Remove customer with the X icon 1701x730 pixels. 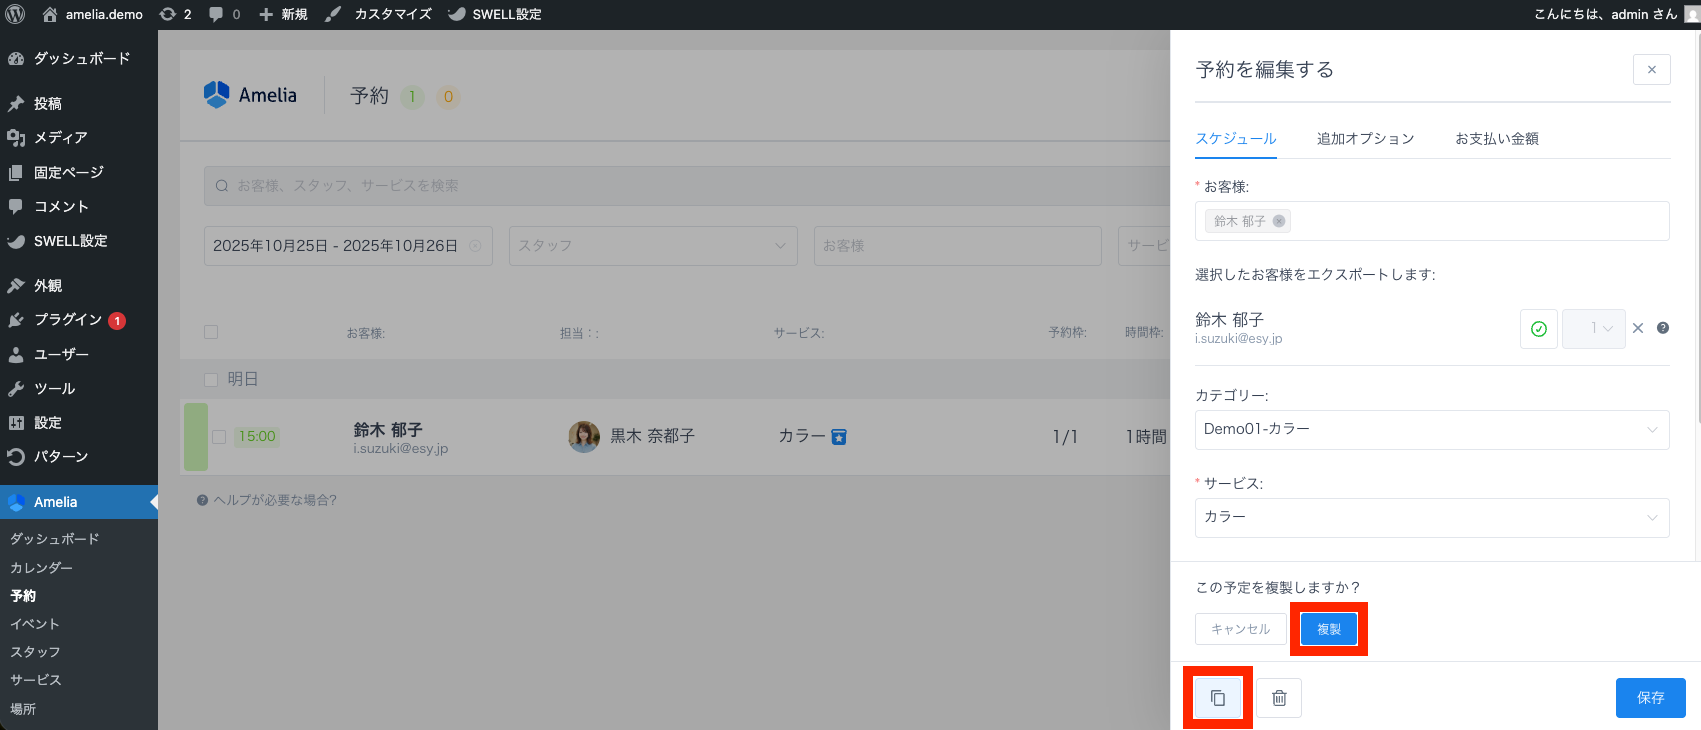pyautogui.click(x=1638, y=328)
